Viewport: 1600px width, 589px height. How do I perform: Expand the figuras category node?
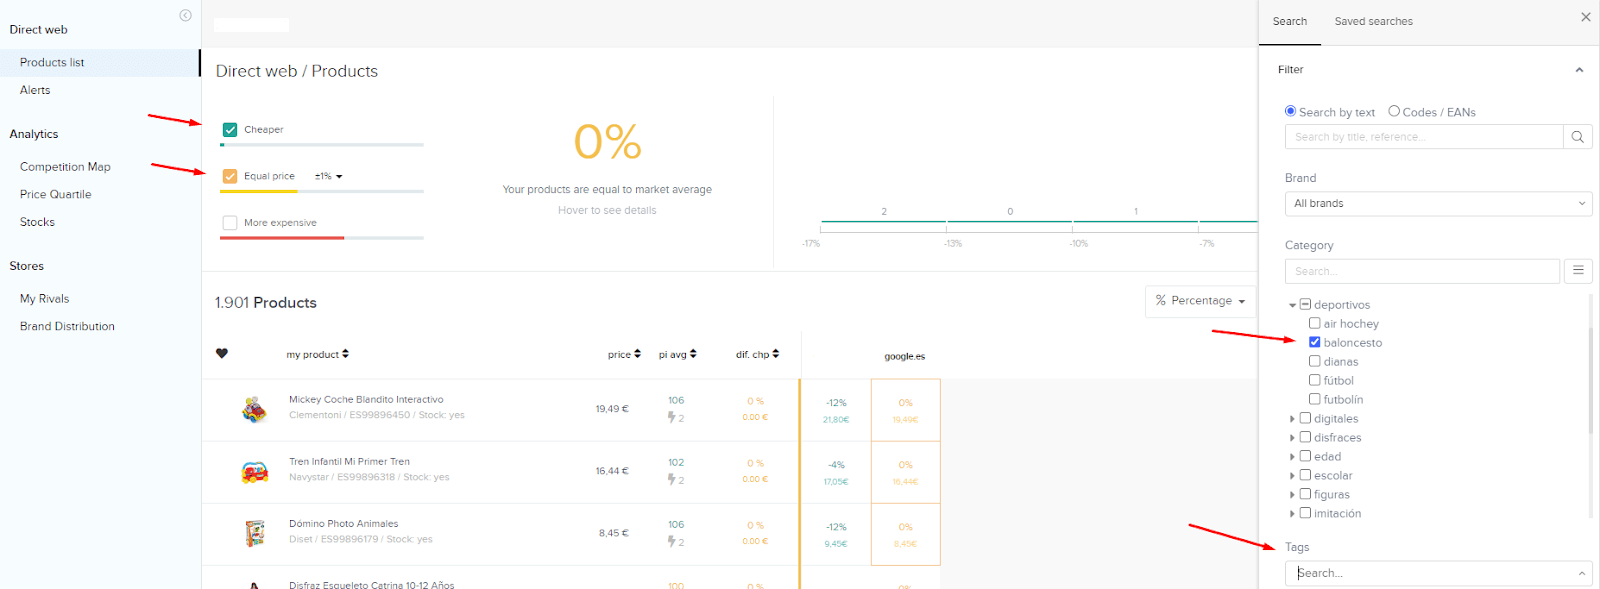(x=1292, y=495)
